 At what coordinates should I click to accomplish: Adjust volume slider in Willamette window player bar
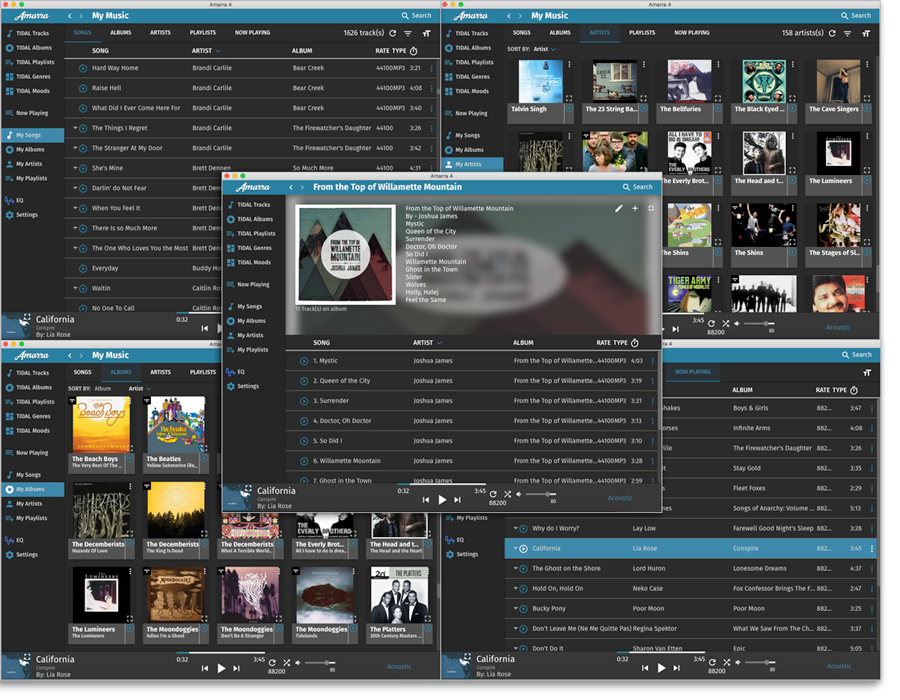[541, 494]
